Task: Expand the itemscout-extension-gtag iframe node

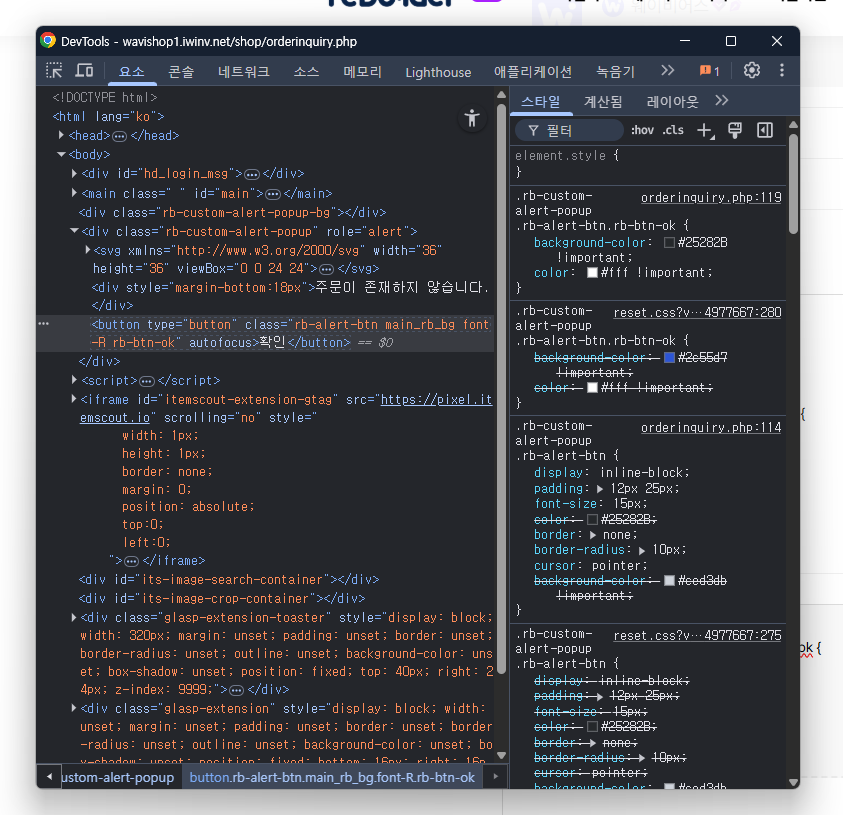Action: tap(74, 398)
